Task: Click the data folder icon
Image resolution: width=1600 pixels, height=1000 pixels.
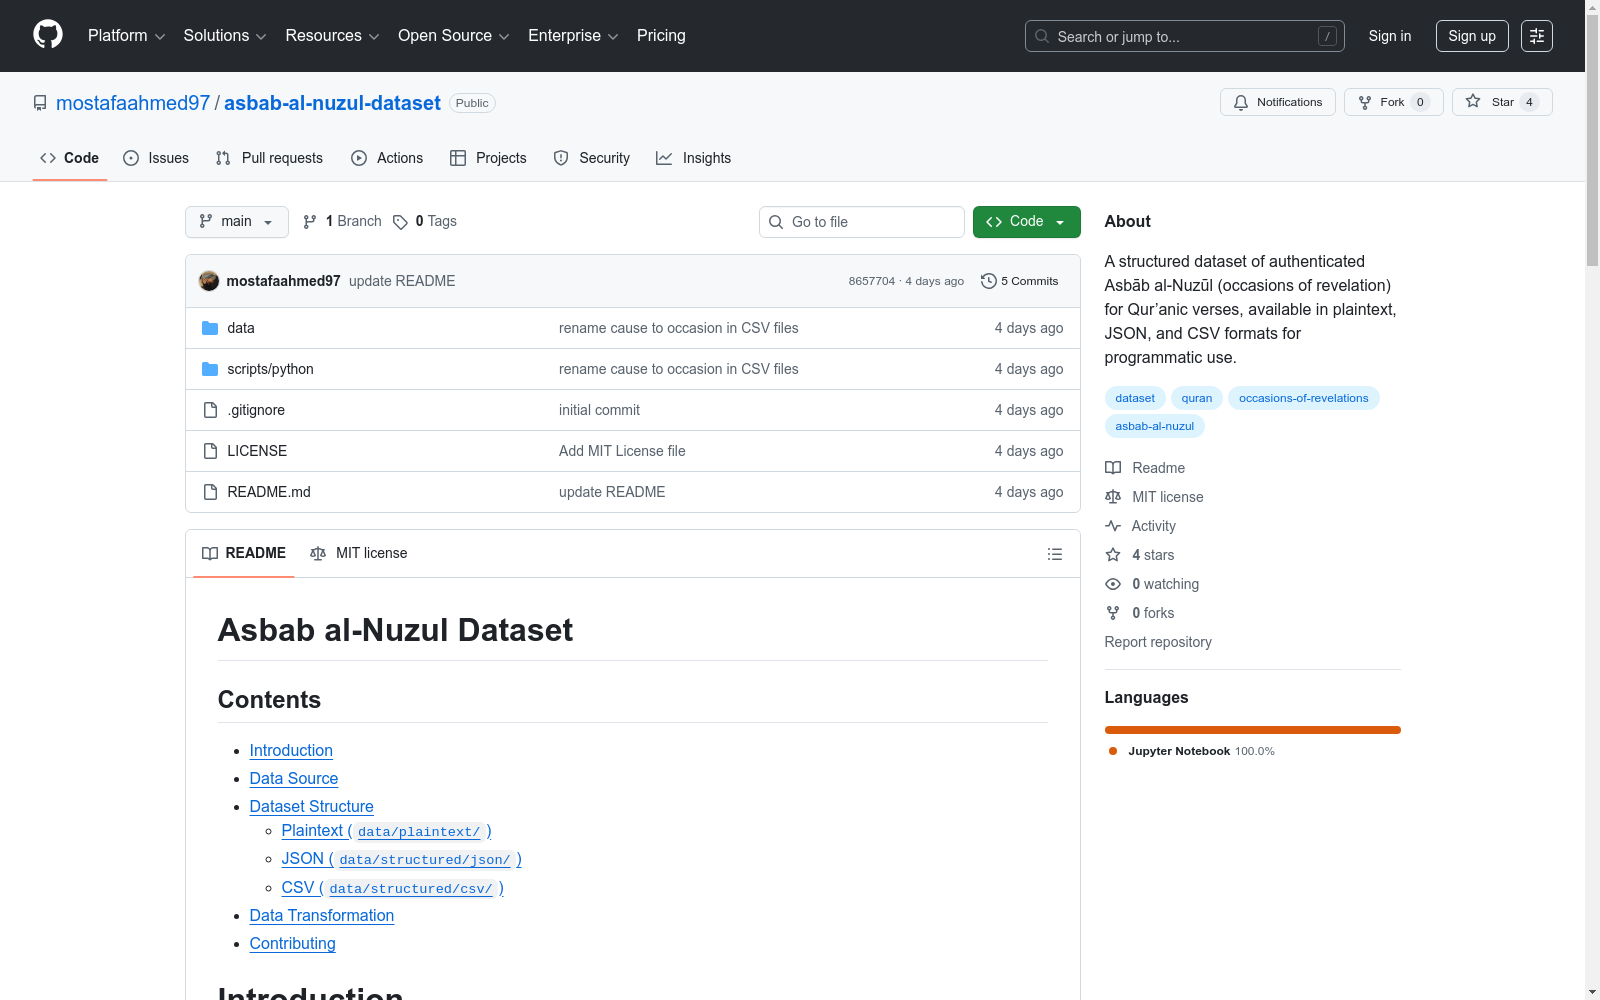Action: [210, 328]
